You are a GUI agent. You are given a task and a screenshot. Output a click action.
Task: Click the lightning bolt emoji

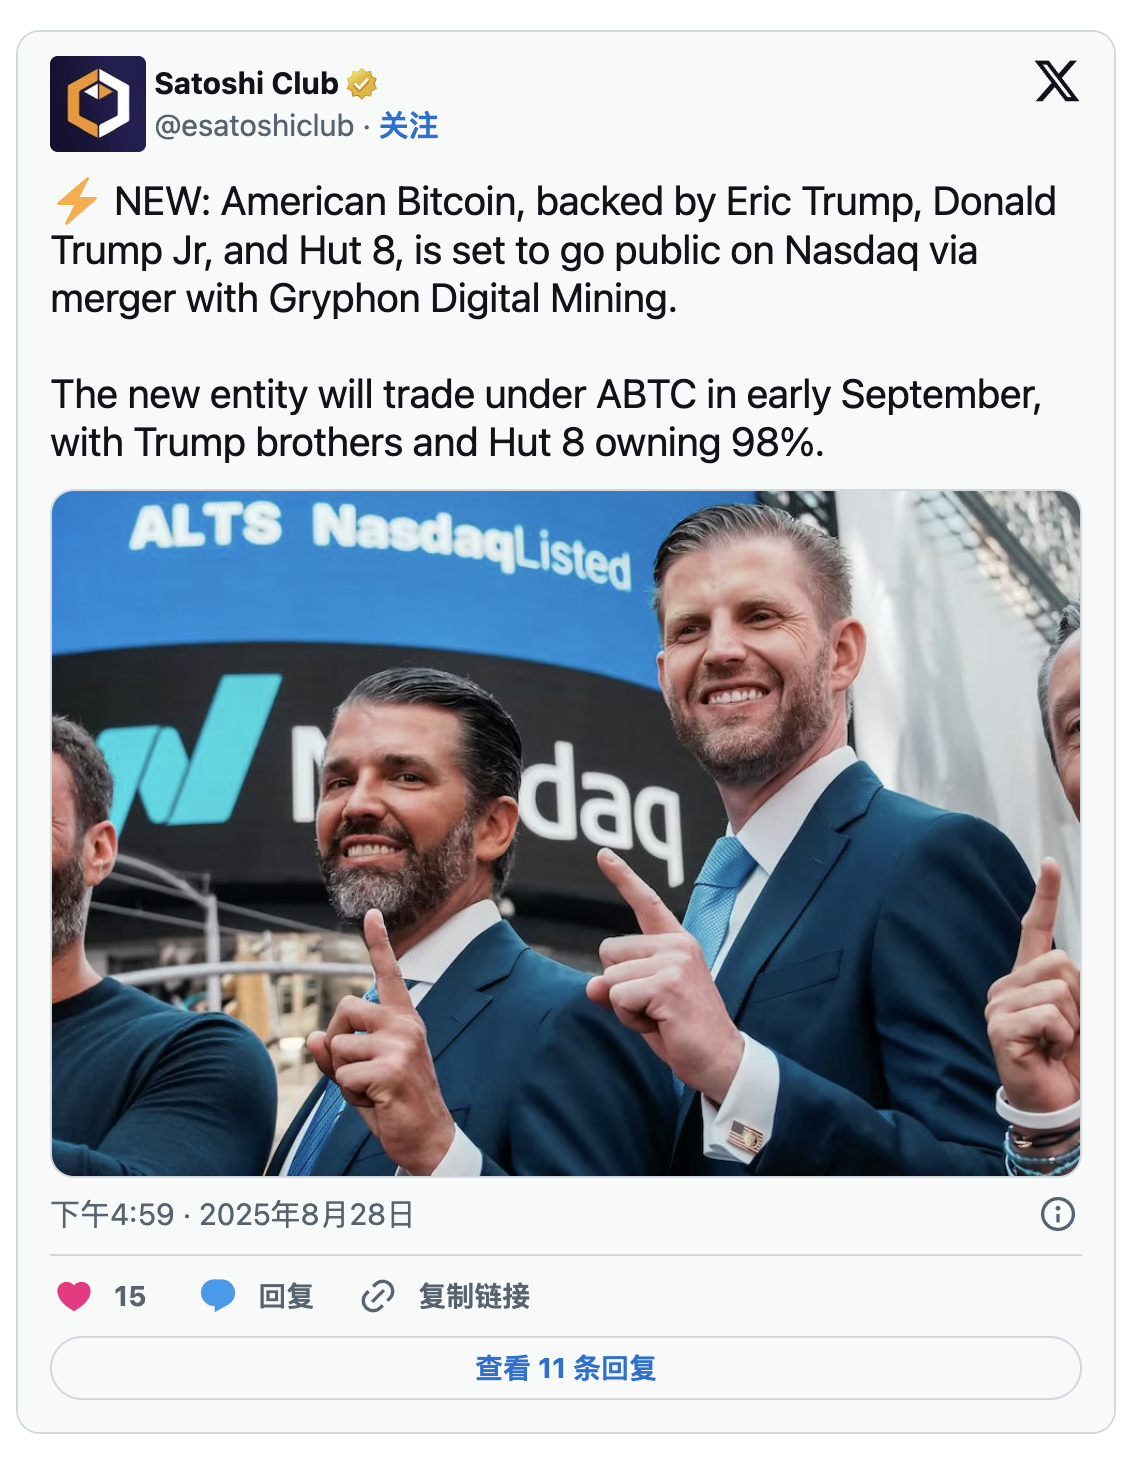(x=76, y=201)
